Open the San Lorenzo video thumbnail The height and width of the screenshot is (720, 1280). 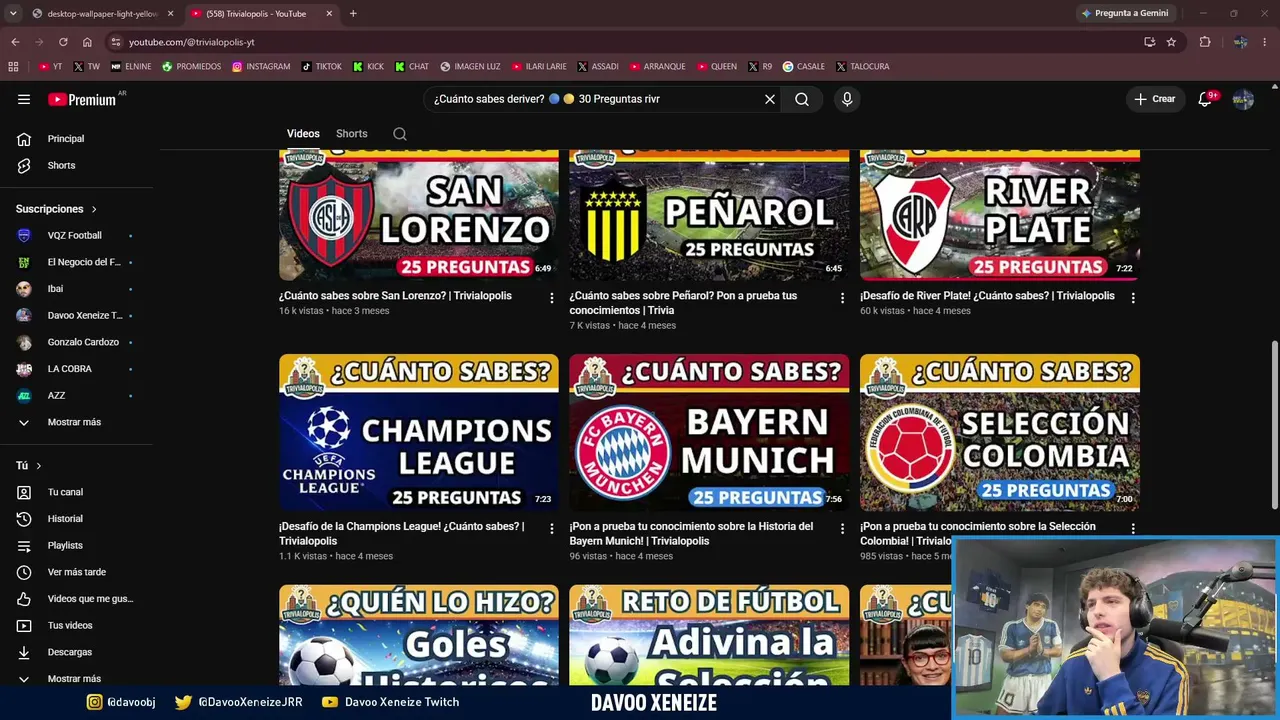pos(419,216)
